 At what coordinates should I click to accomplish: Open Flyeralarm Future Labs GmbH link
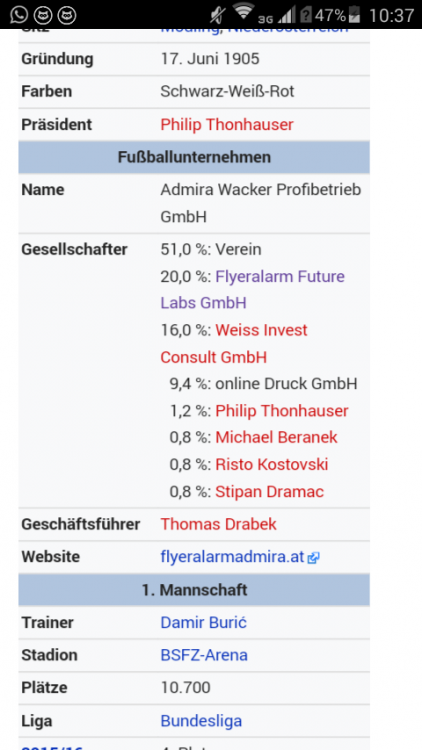(253, 289)
